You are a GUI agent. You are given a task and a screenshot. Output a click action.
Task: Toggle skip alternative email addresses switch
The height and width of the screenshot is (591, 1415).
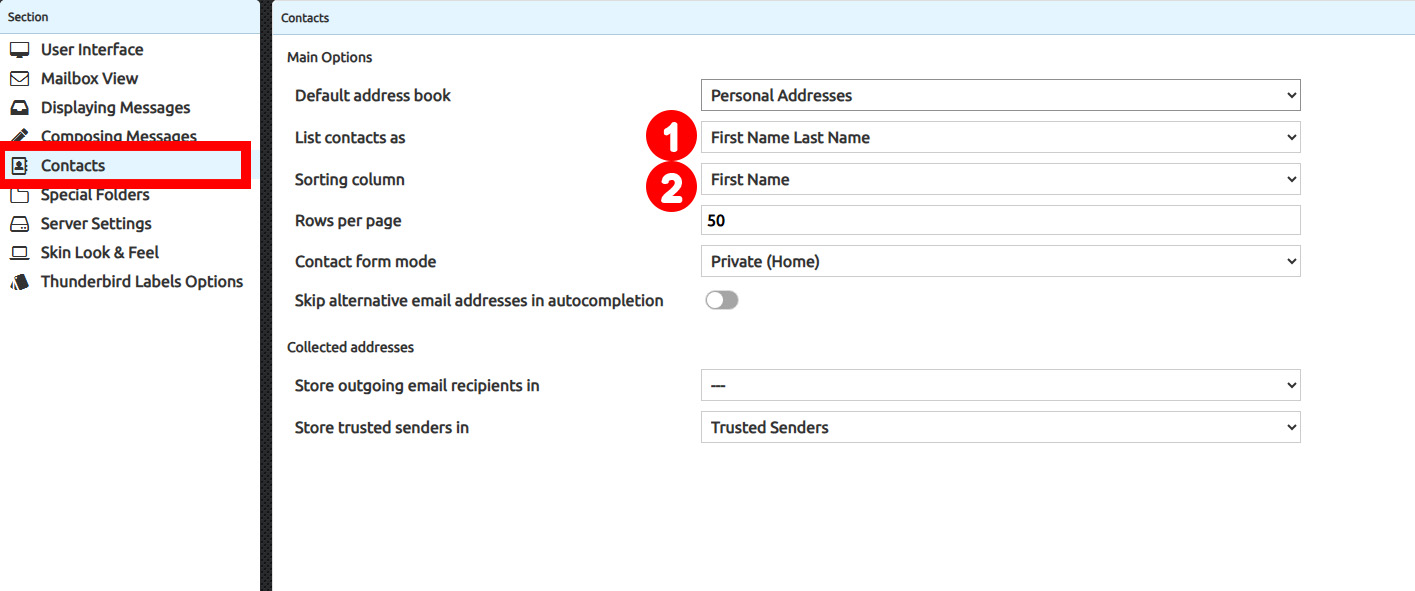[x=721, y=300]
